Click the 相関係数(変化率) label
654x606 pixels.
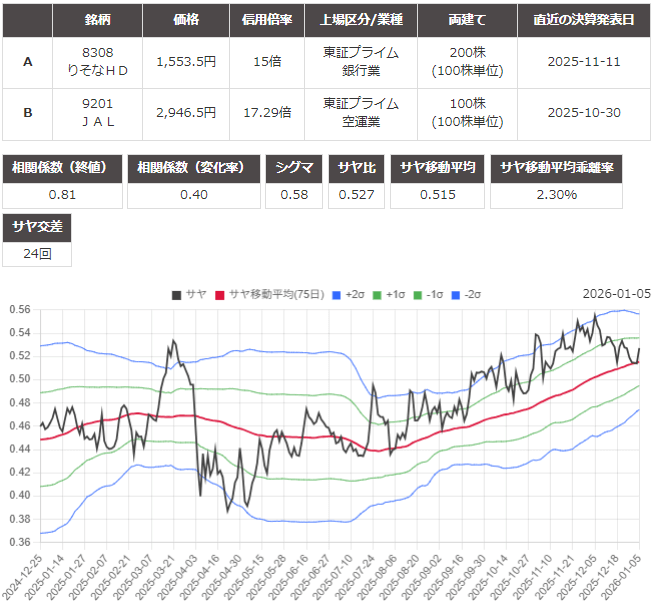pyautogui.click(x=194, y=168)
